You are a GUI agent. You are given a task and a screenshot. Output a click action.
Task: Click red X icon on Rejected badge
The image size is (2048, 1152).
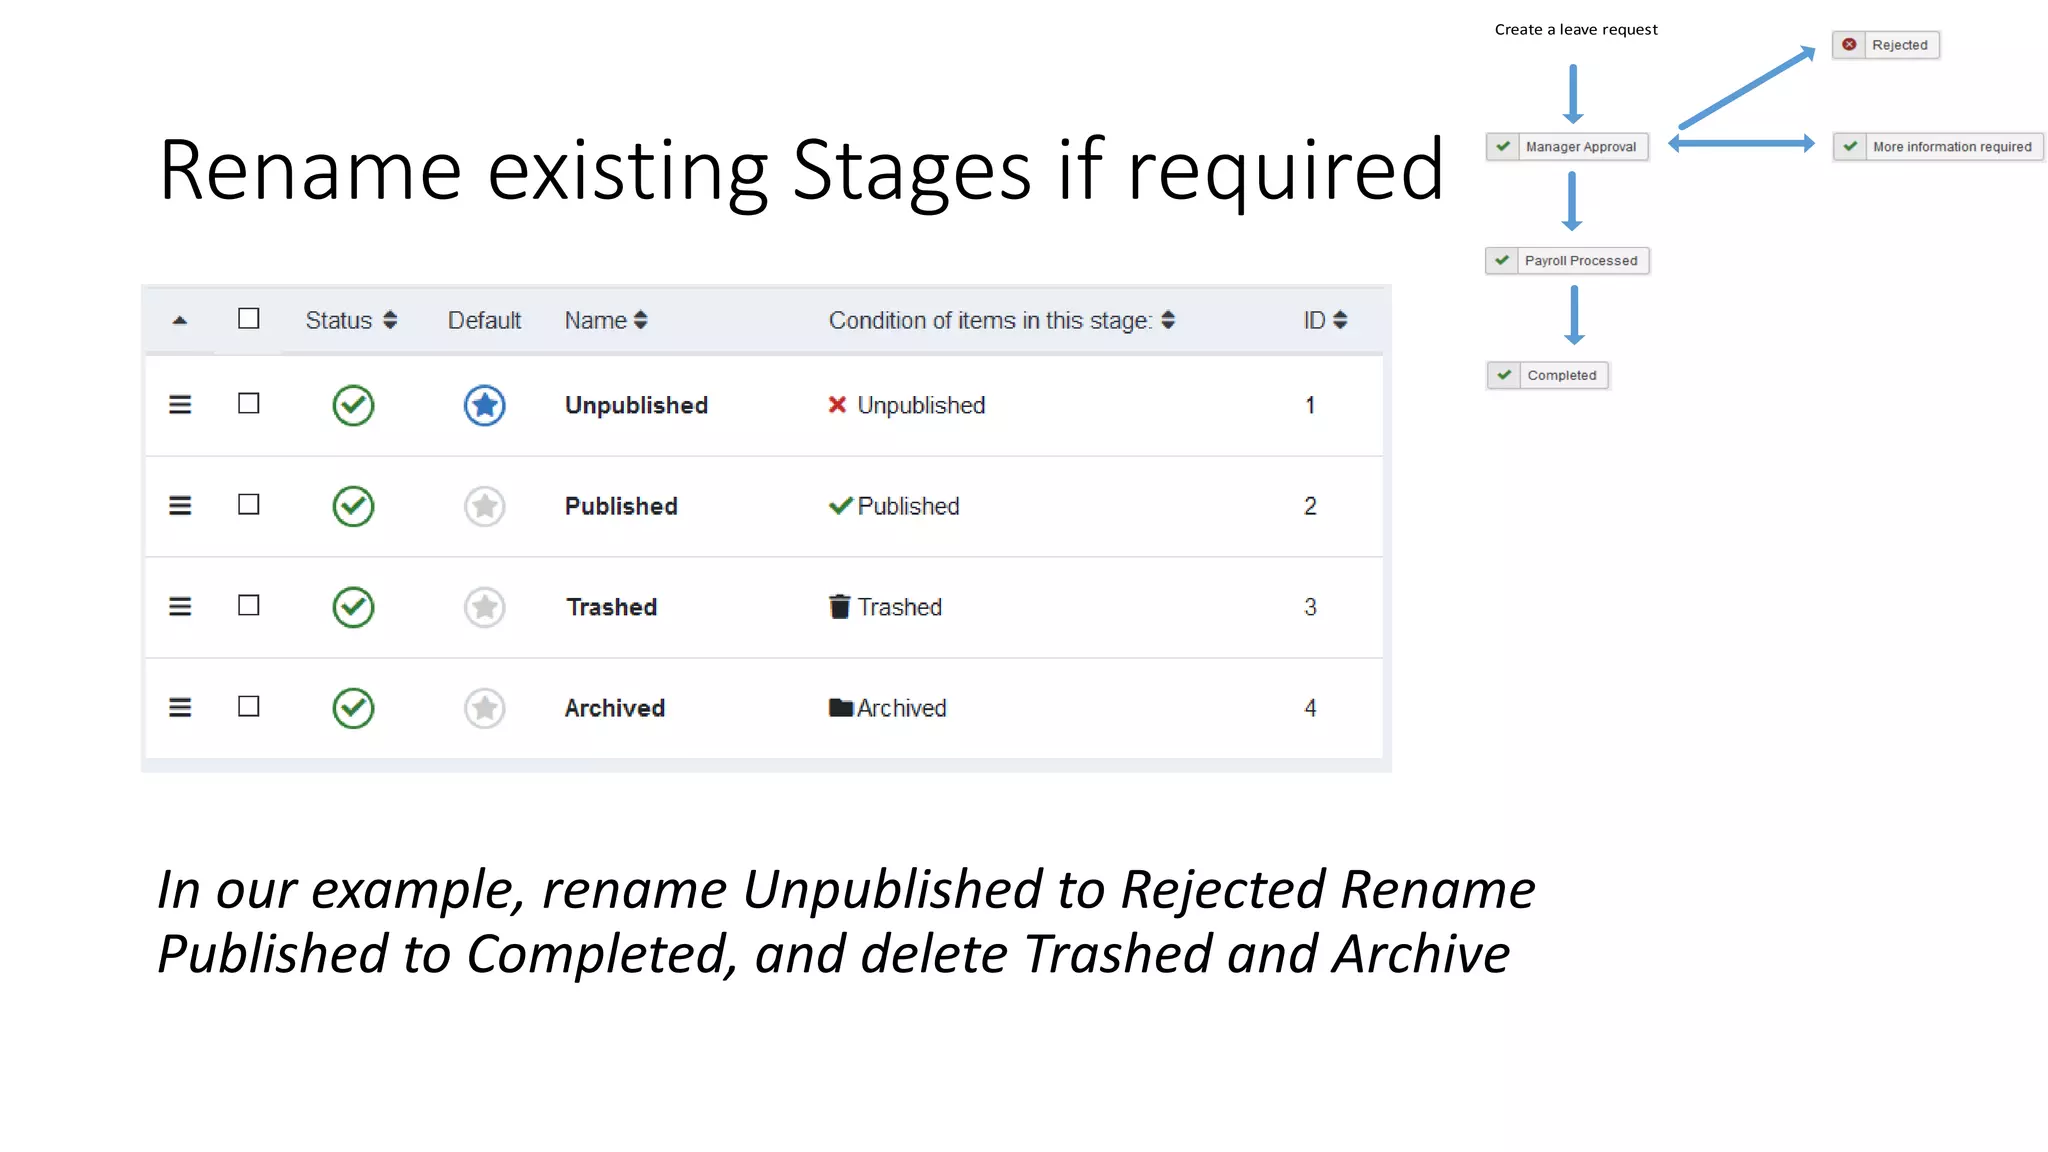click(x=1849, y=45)
